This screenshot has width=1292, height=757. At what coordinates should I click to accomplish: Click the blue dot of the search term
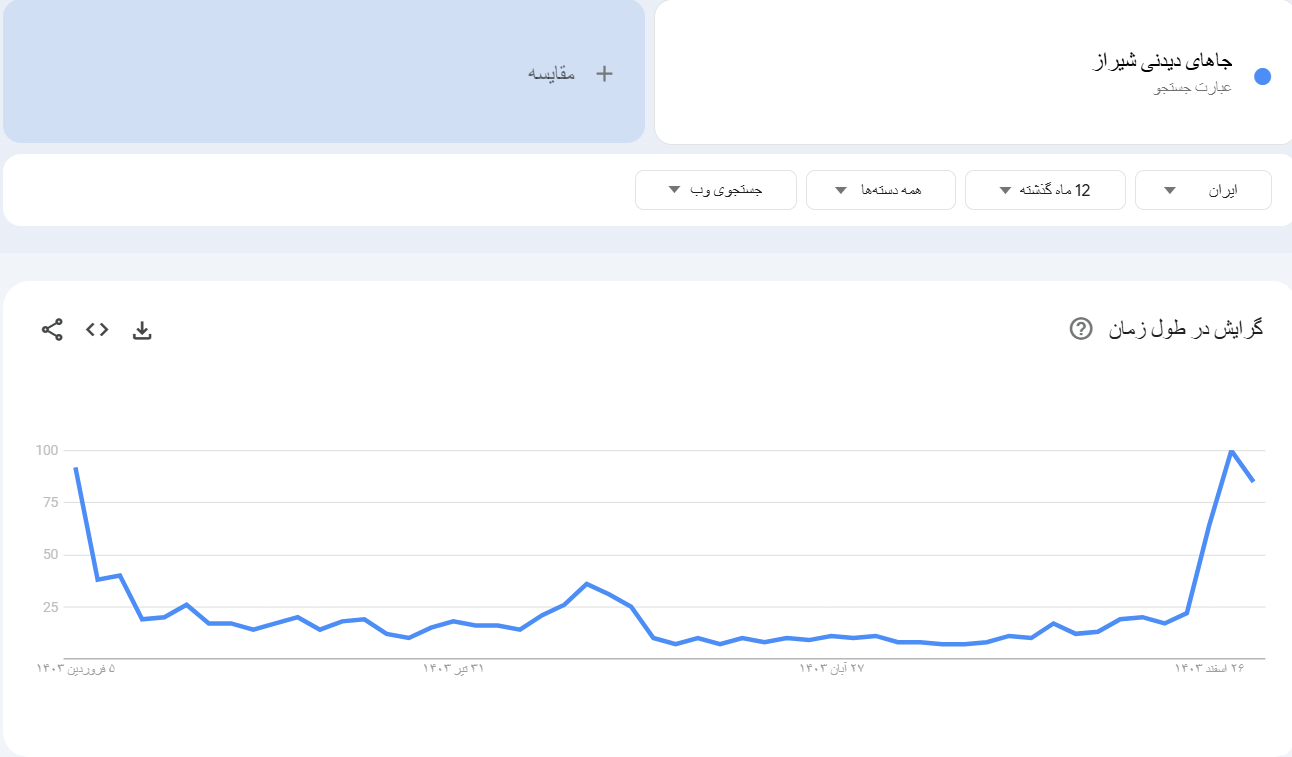click(1262, 77)
